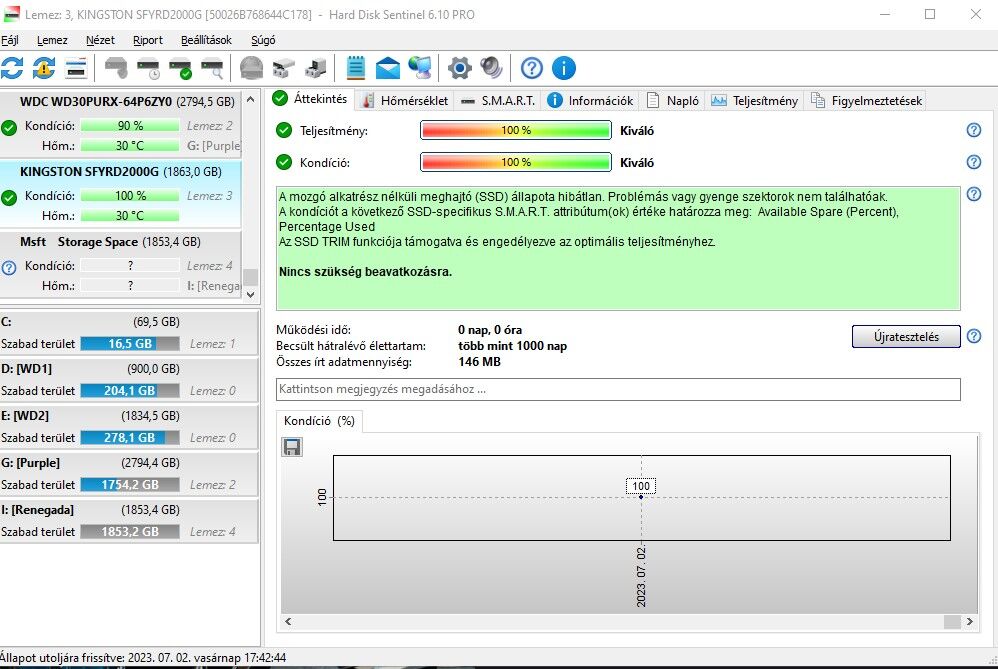Screen dimensions: 998x669
Task: Click the Újratesztelés button
Action: pos(906,337)
